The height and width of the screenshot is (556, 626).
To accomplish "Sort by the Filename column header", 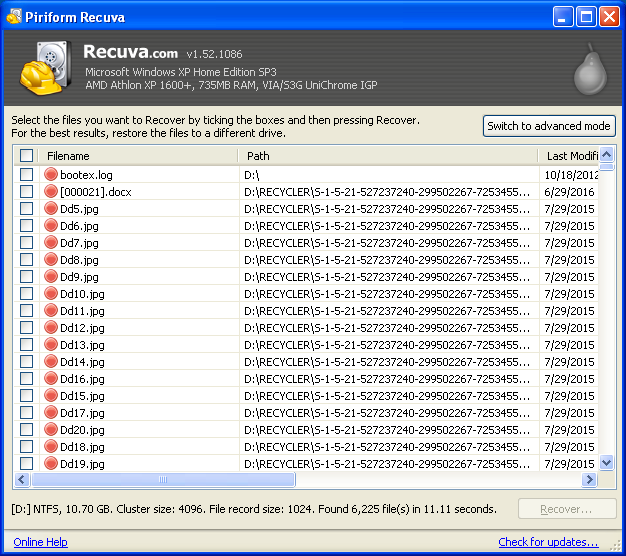I will click(x=138, y=156).
